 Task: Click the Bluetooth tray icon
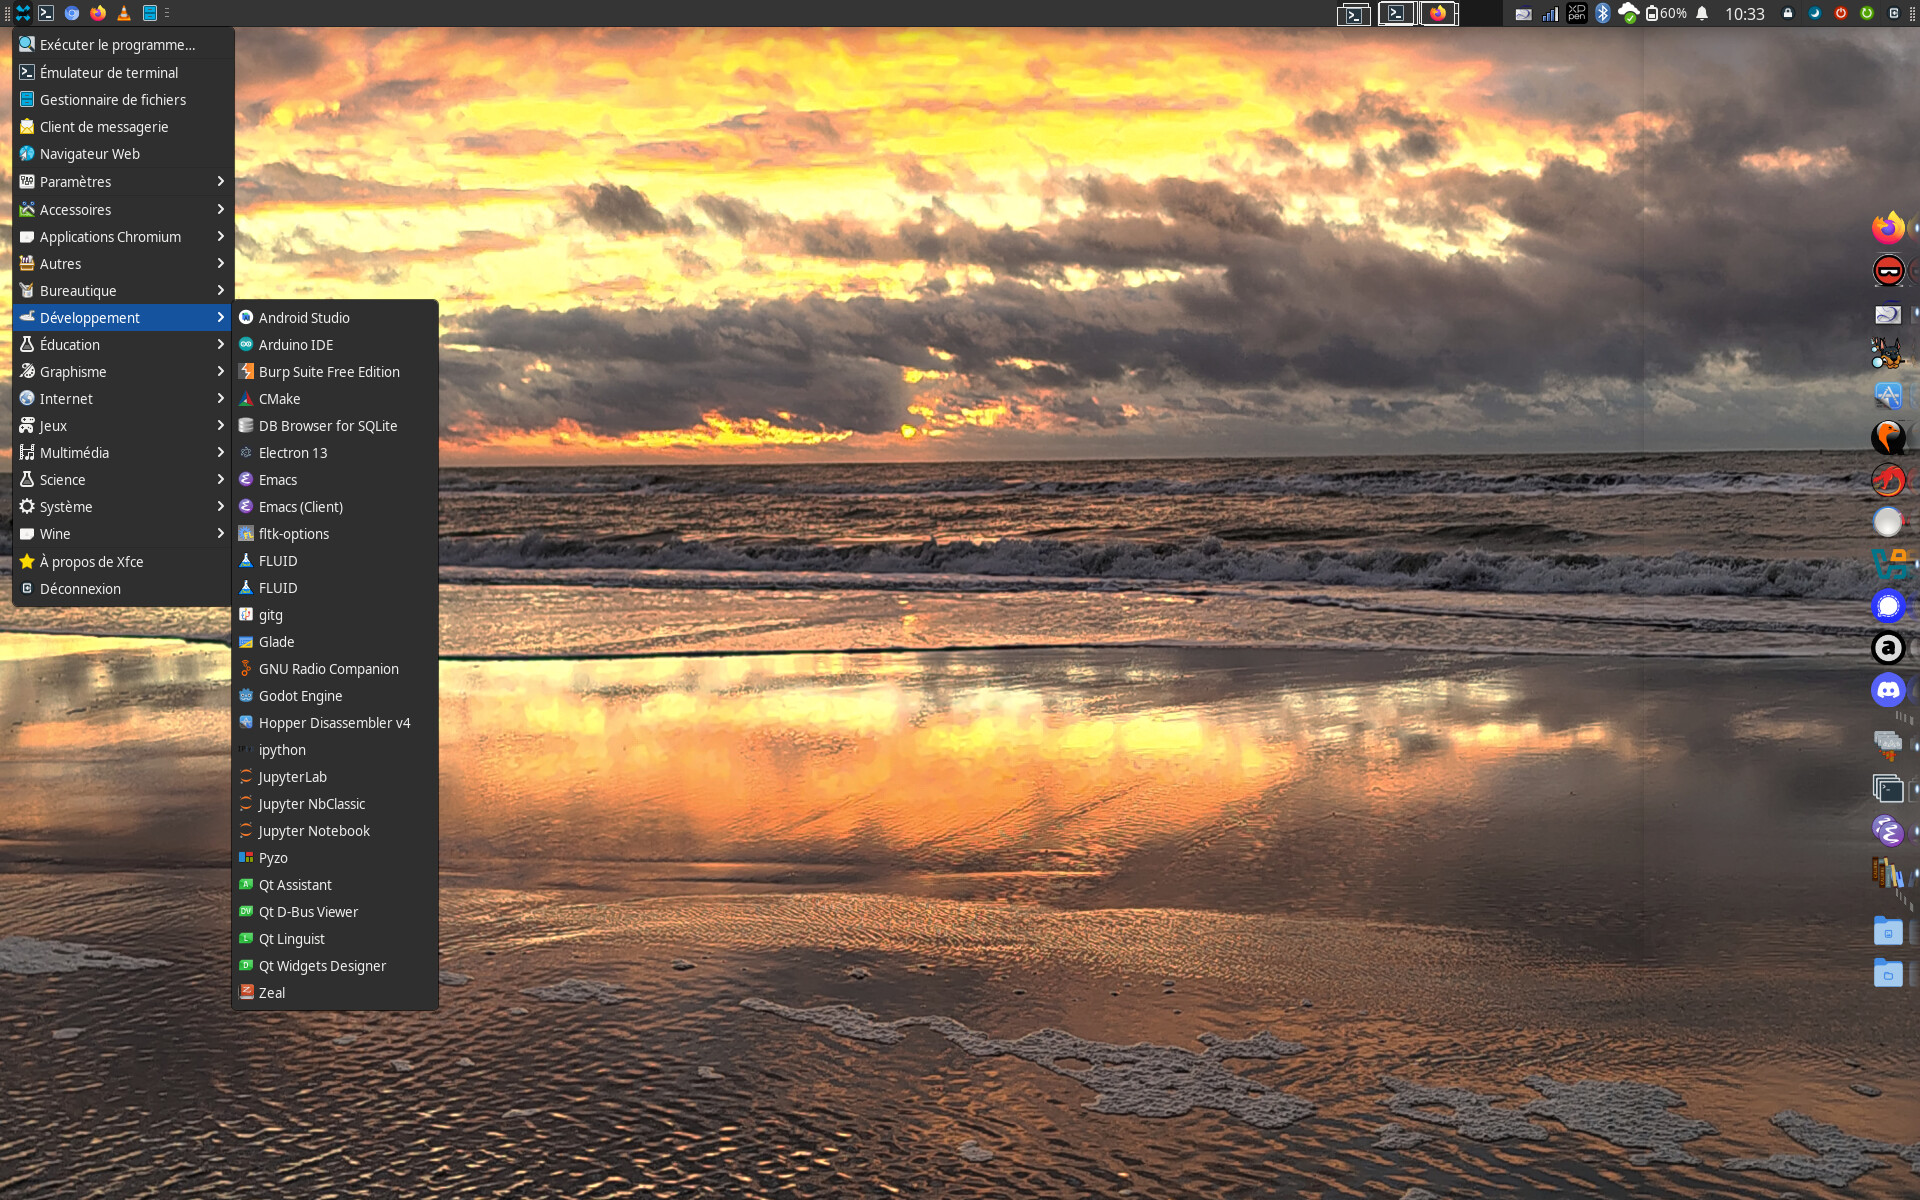click(1602, 13)
